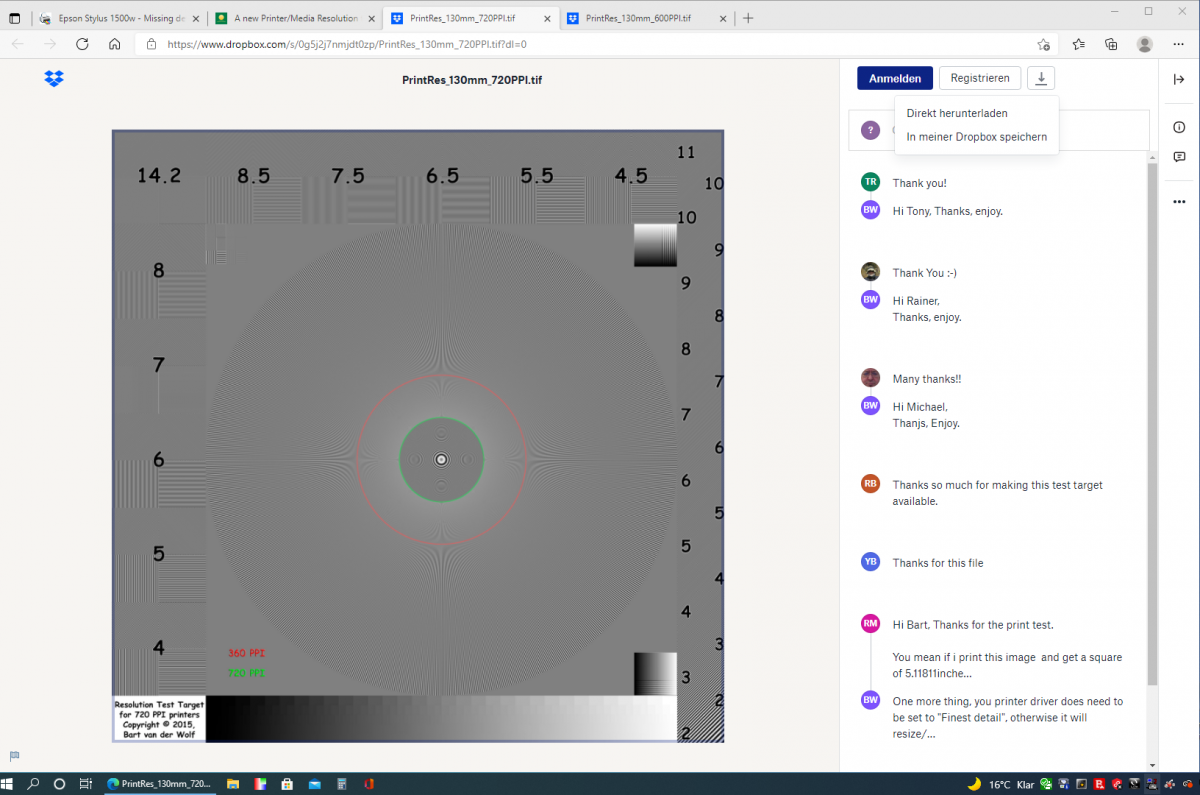
Task: Go to browser home page icon
Action: click(115, 44)
